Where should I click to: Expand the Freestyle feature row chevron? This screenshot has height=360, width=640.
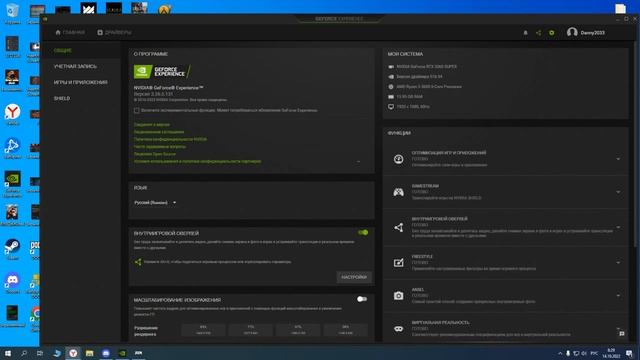pyautogui.click(x=618, y=262)
